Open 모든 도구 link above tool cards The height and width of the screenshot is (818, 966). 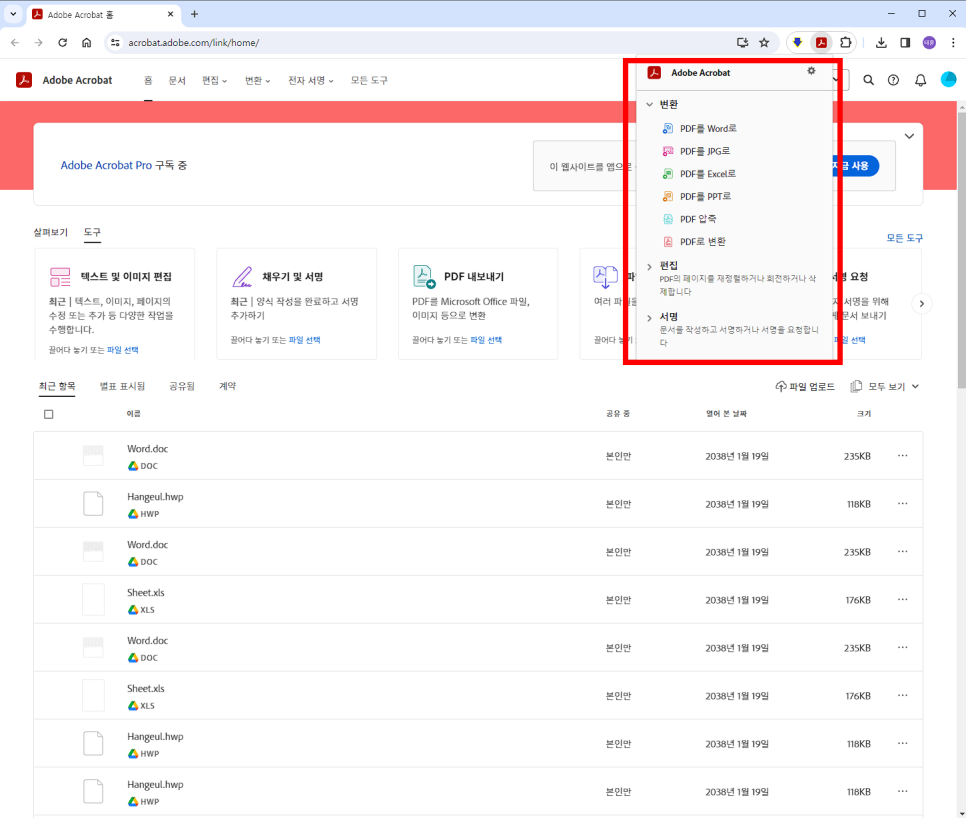pyautogui.click(x=904, y=238)
